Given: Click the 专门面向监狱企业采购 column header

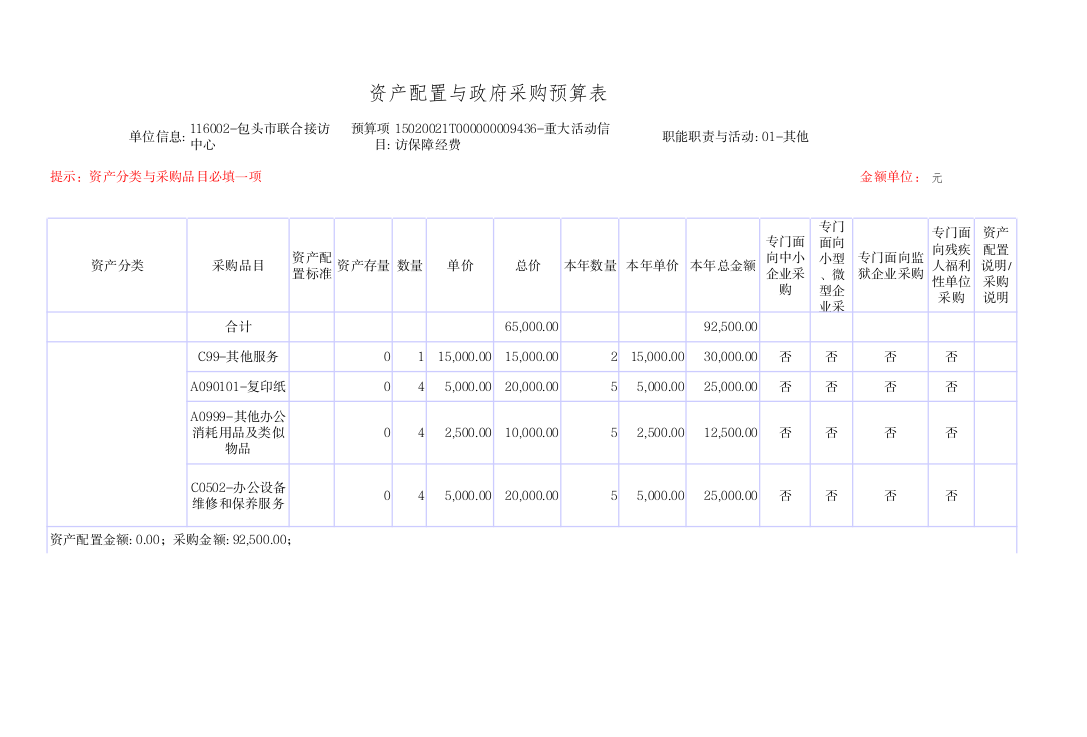Looking at the screenshot, I should [890, 265].
